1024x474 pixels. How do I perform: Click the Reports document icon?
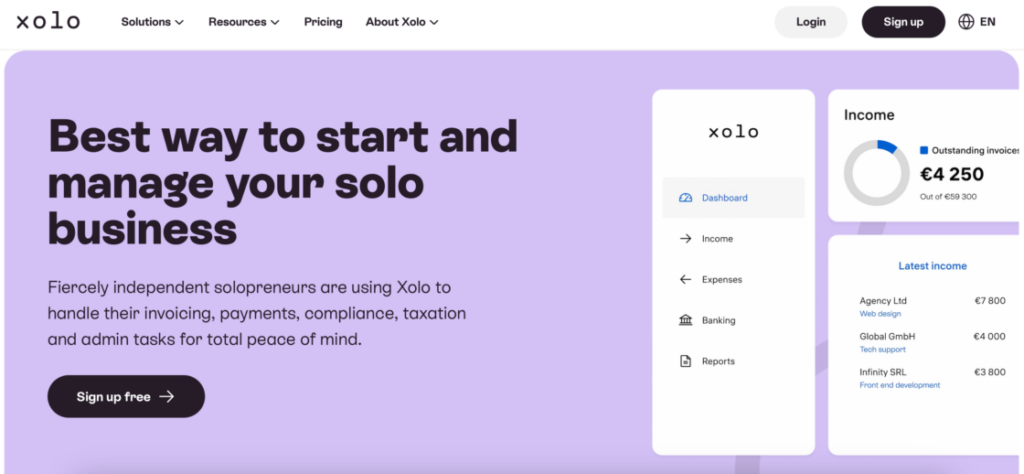(685, 361)
